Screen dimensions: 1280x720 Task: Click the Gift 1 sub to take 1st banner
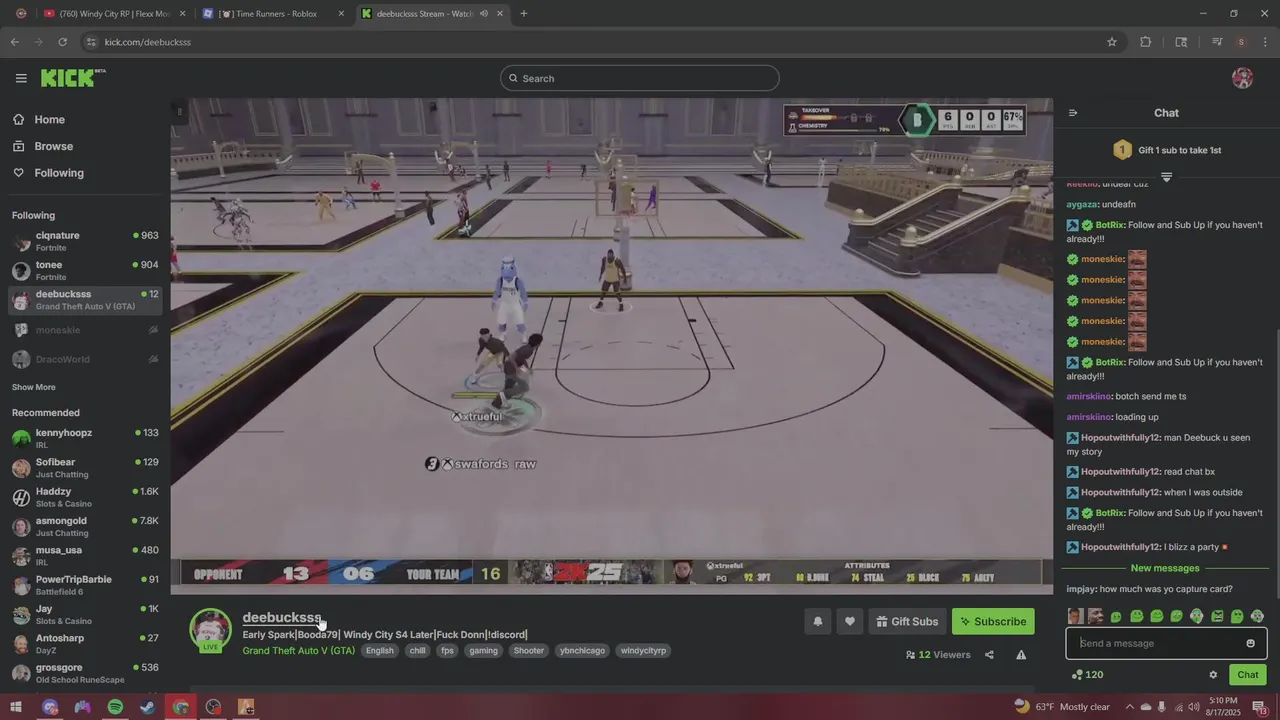click(1167, 150)
